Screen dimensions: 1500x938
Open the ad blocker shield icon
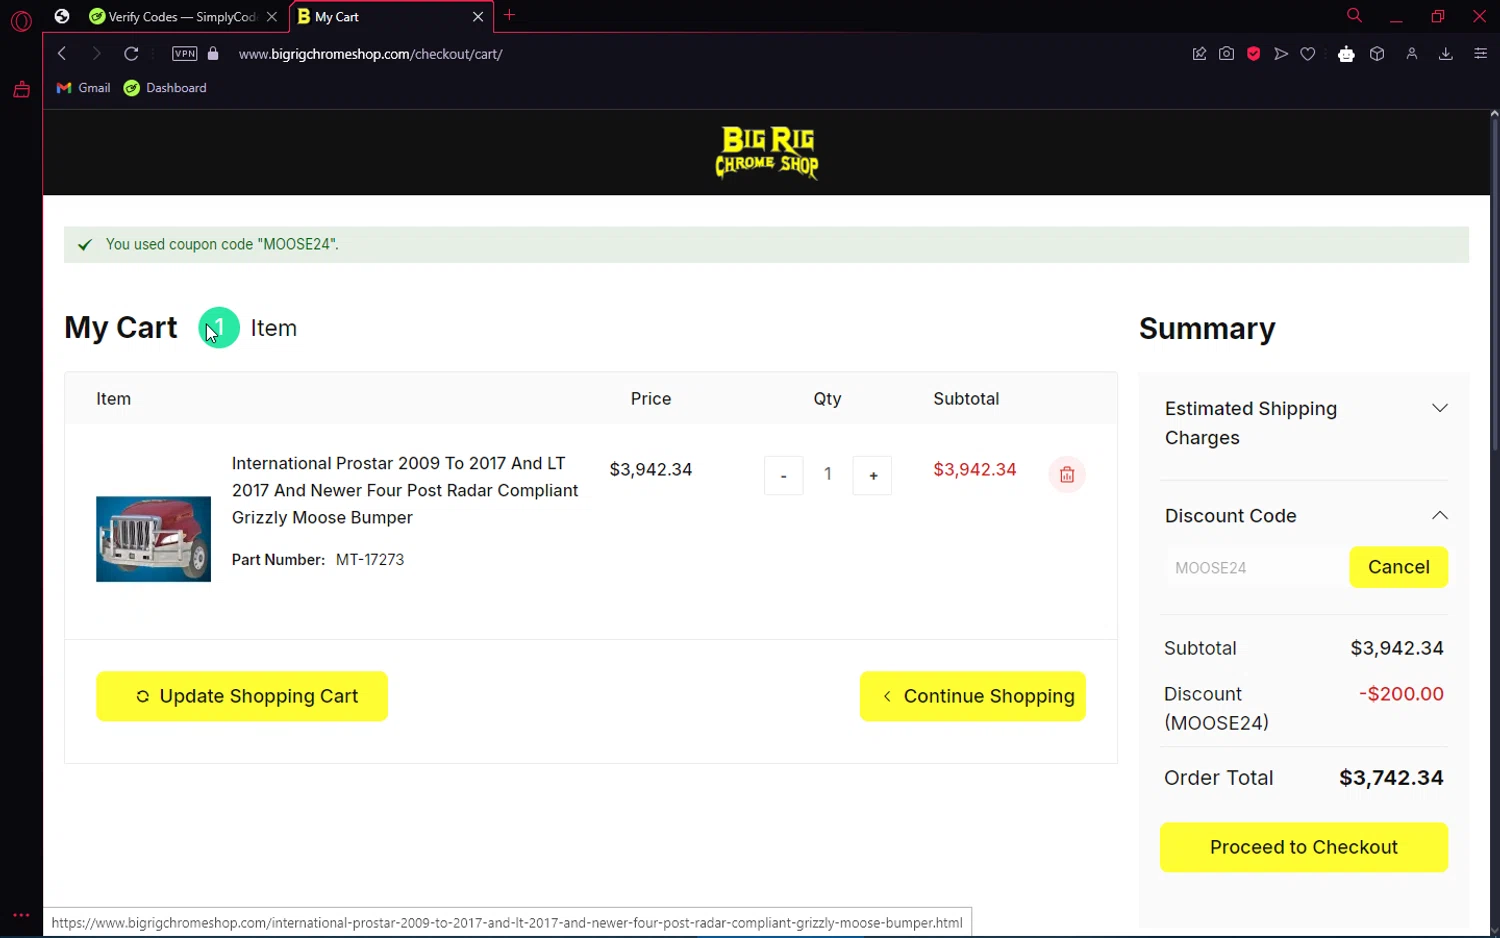(x=1253, y=54)
